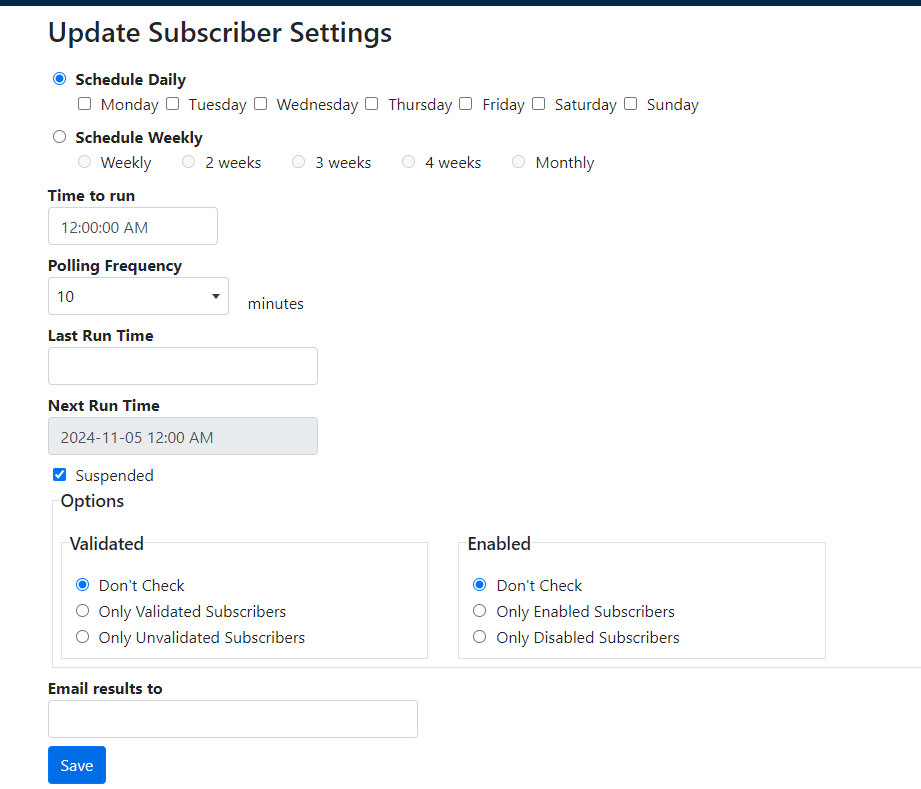The image size is (921, 789).
Task: Check the Tuesday checkbox
Action: (172, 103)
